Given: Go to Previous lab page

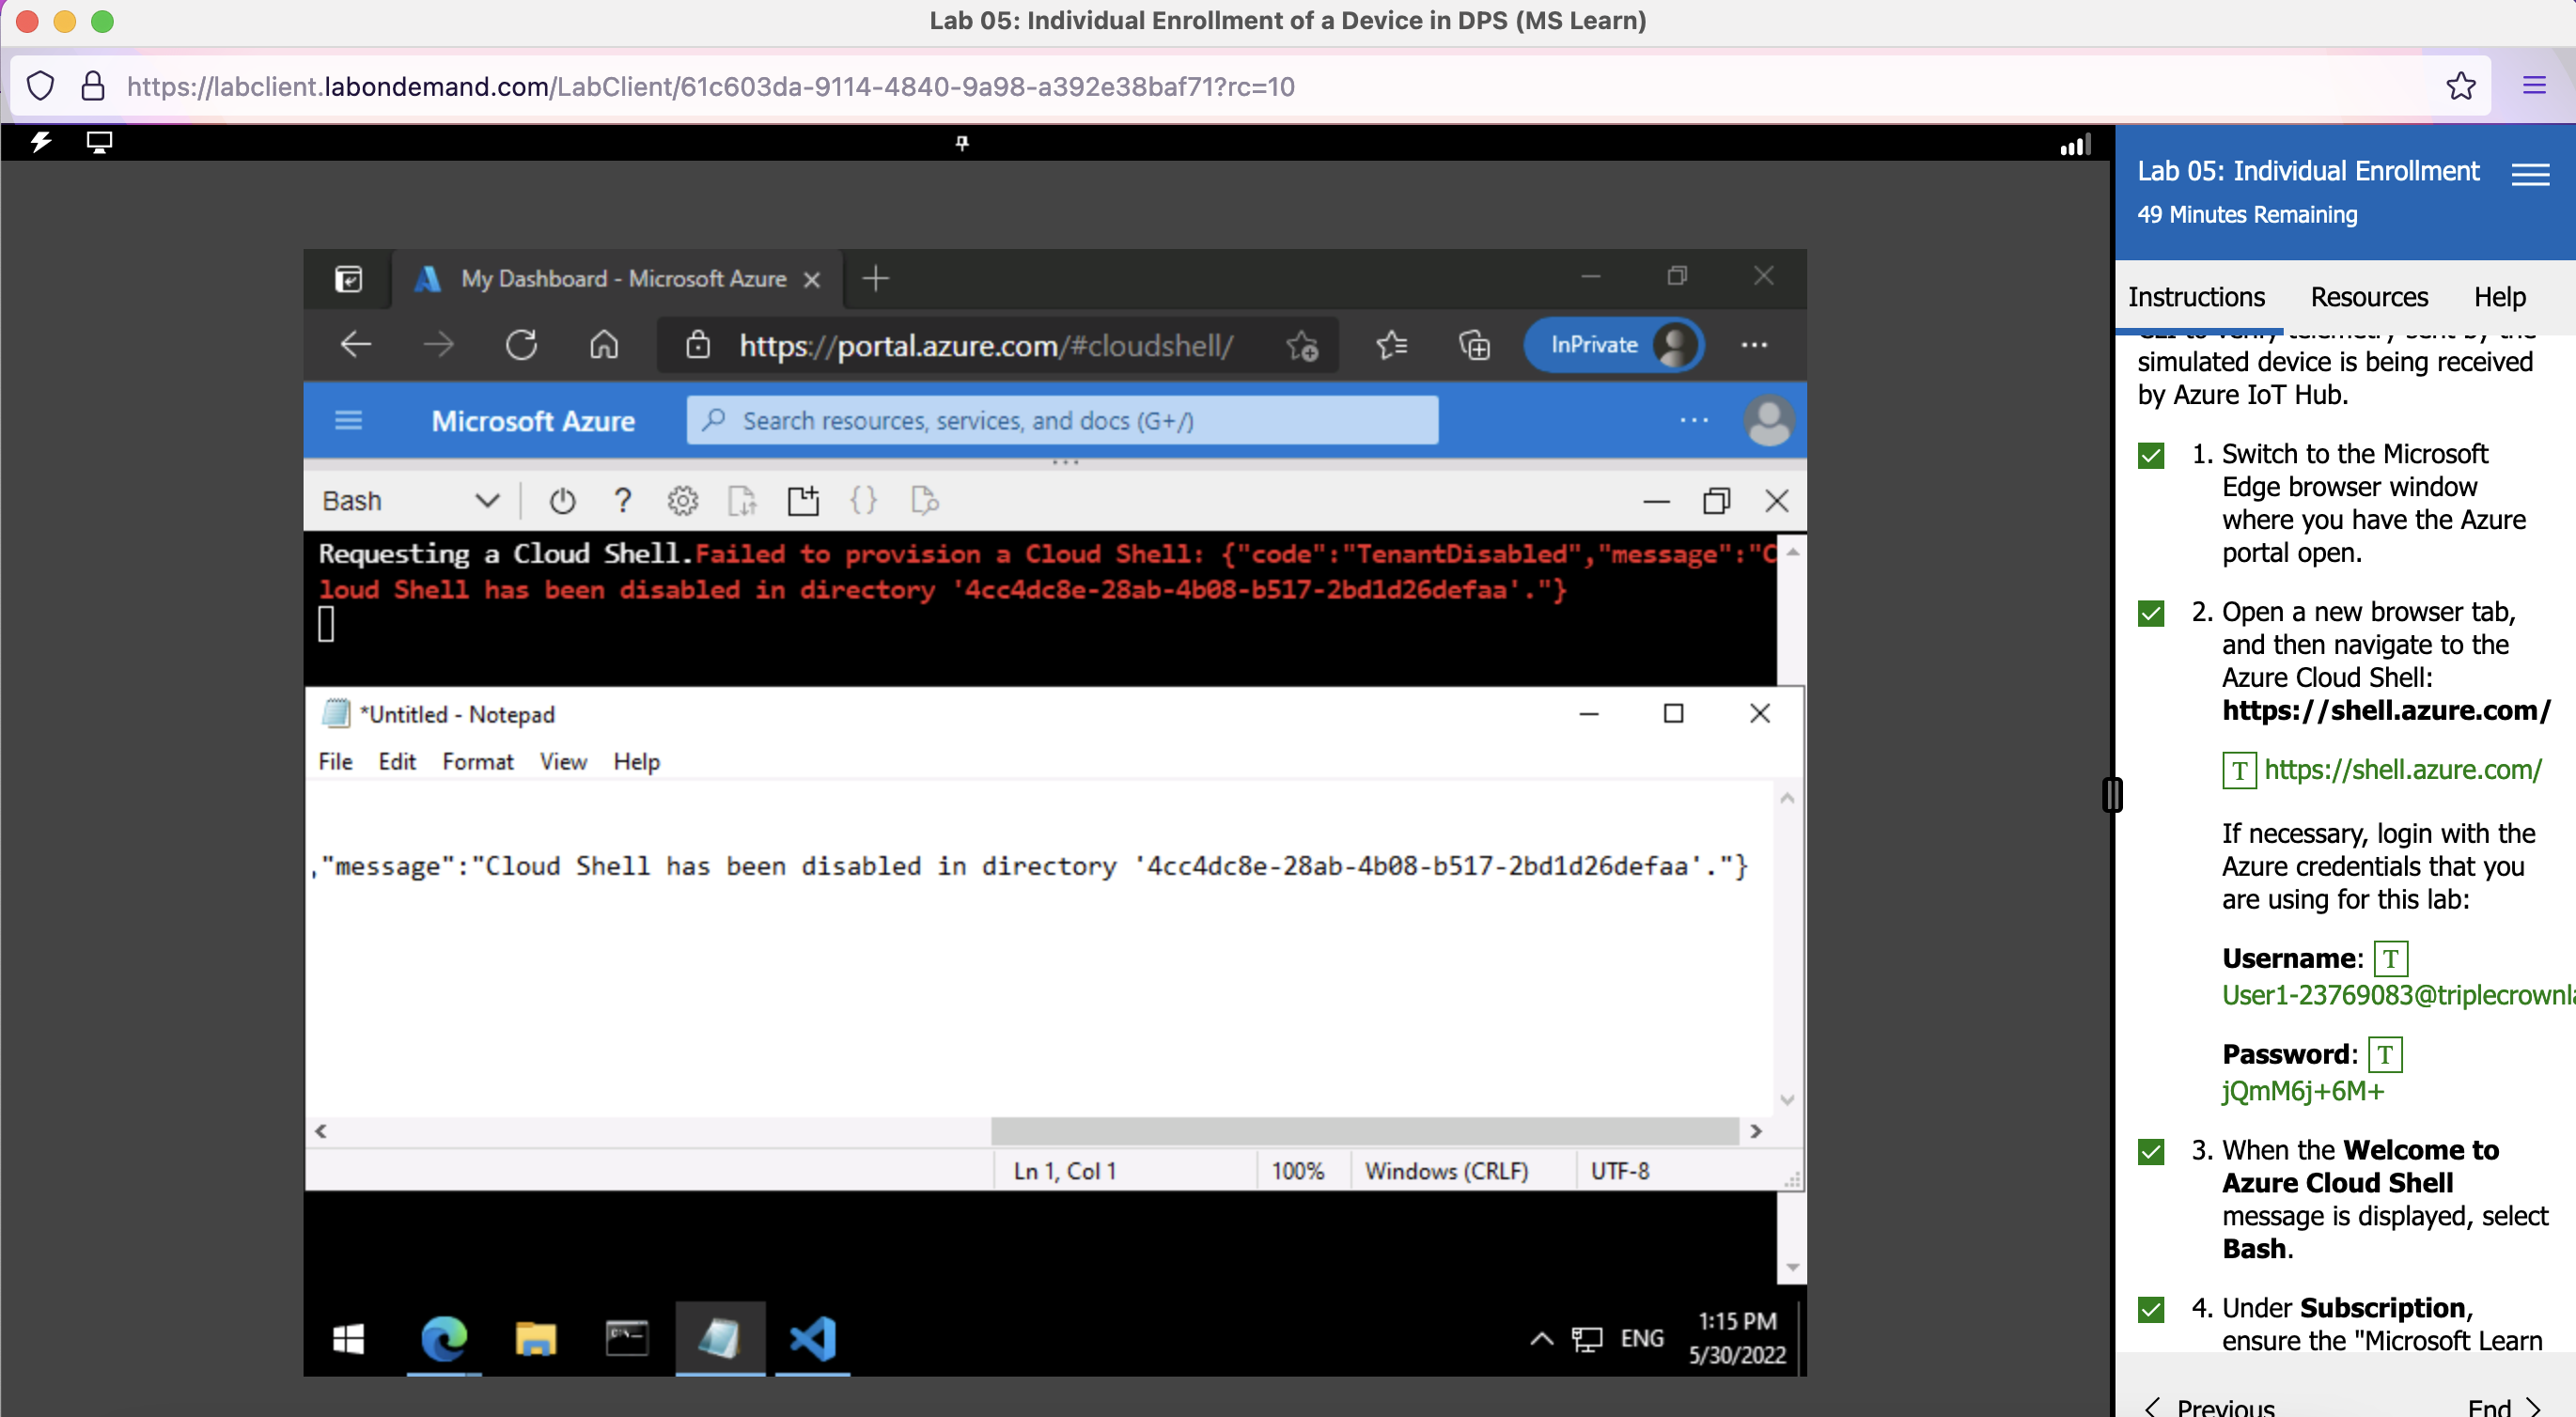Looking at the screenshot, I should [x=2209, y=1406].
